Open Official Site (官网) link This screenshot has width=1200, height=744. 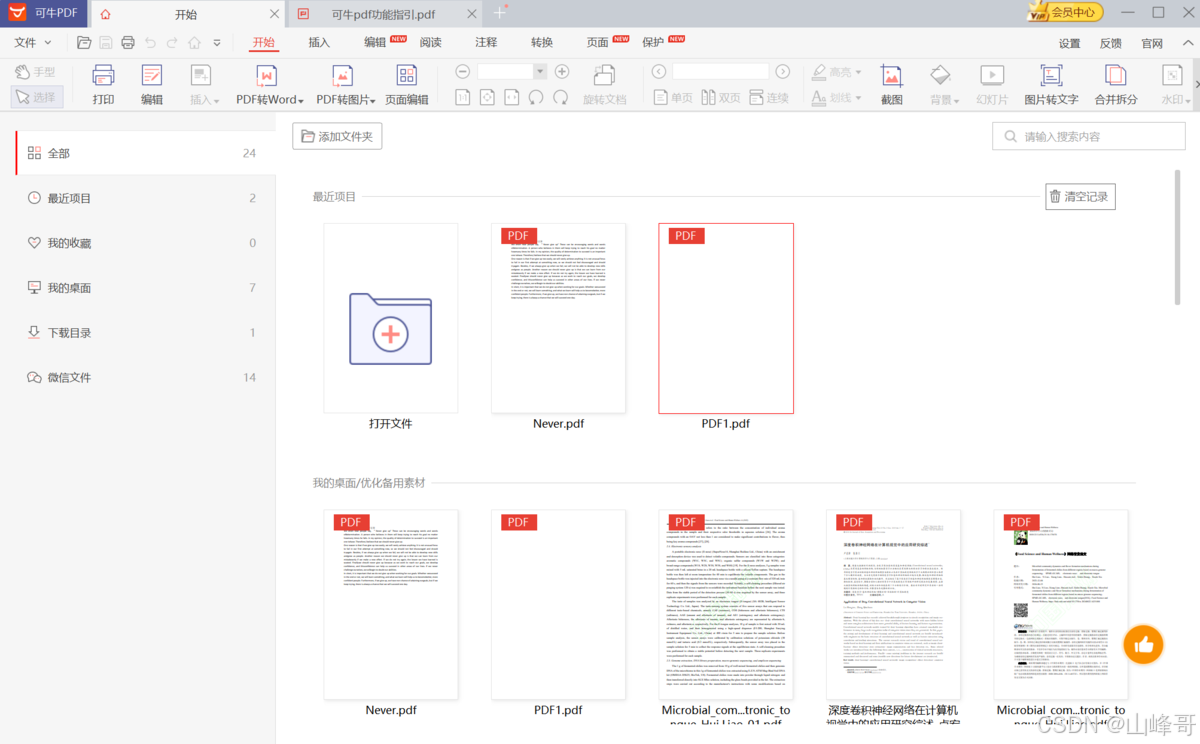click(1152, 43)
